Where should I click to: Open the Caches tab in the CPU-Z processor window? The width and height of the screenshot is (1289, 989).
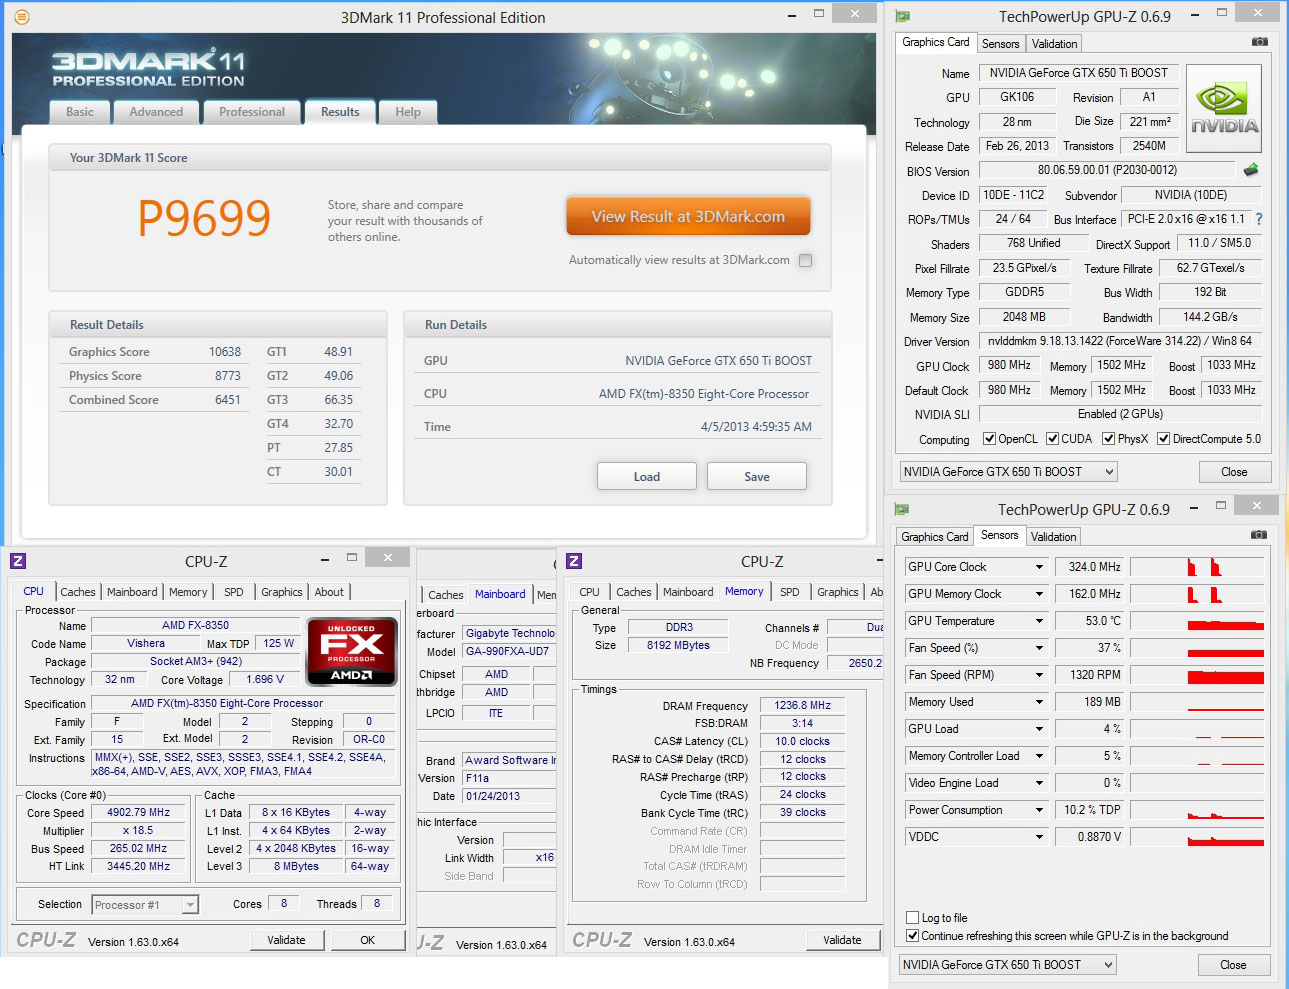pos(78,592)
